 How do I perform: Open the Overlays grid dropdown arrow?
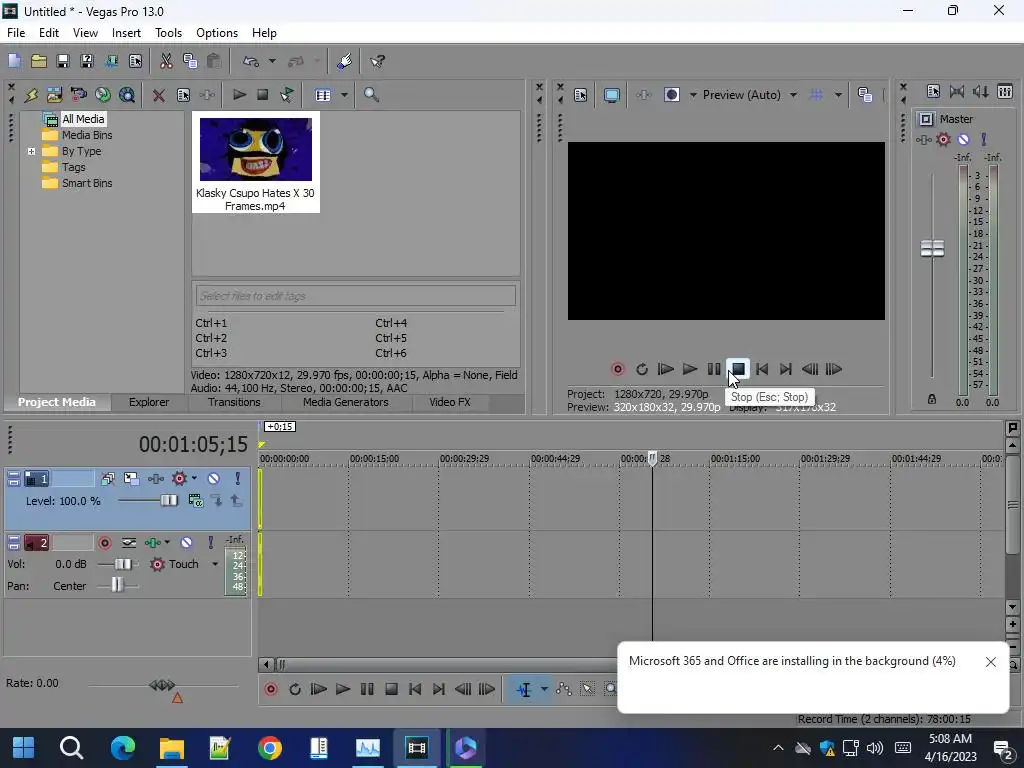pyautogui.click(x=838, y=95)
